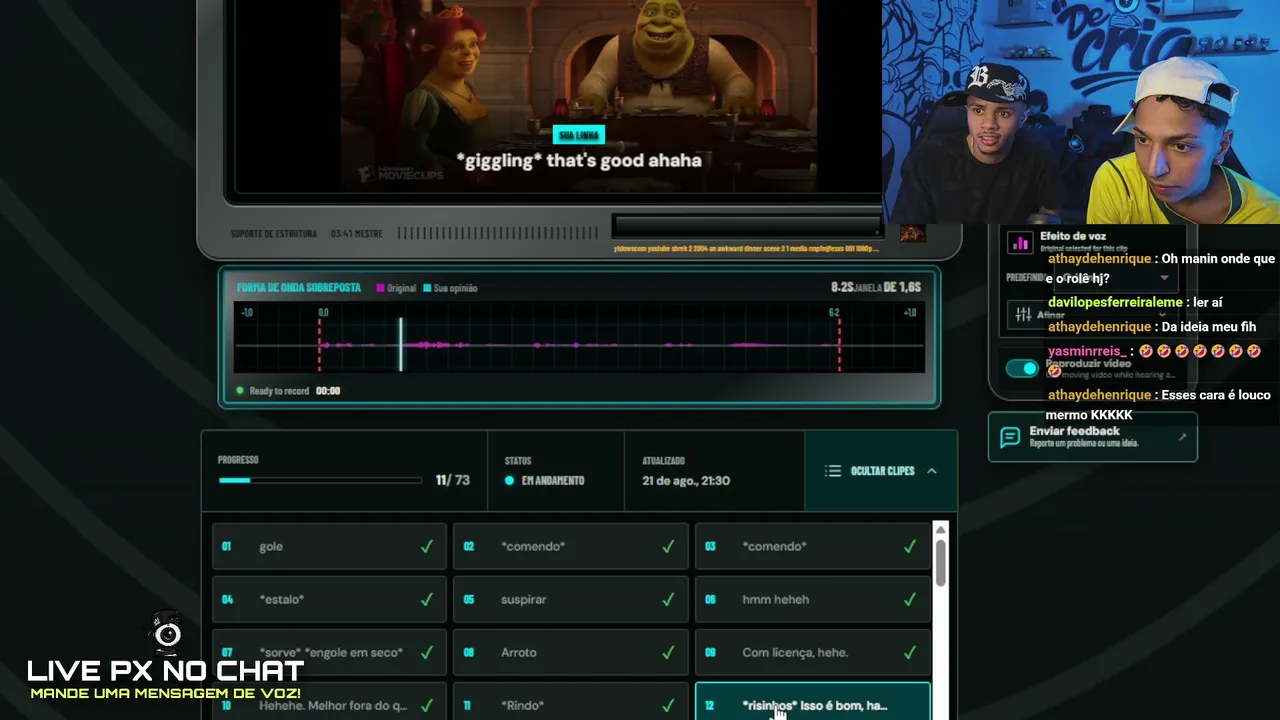
Task: Click the checkmark on clip 09 Com licença
Action: (910, 653)
